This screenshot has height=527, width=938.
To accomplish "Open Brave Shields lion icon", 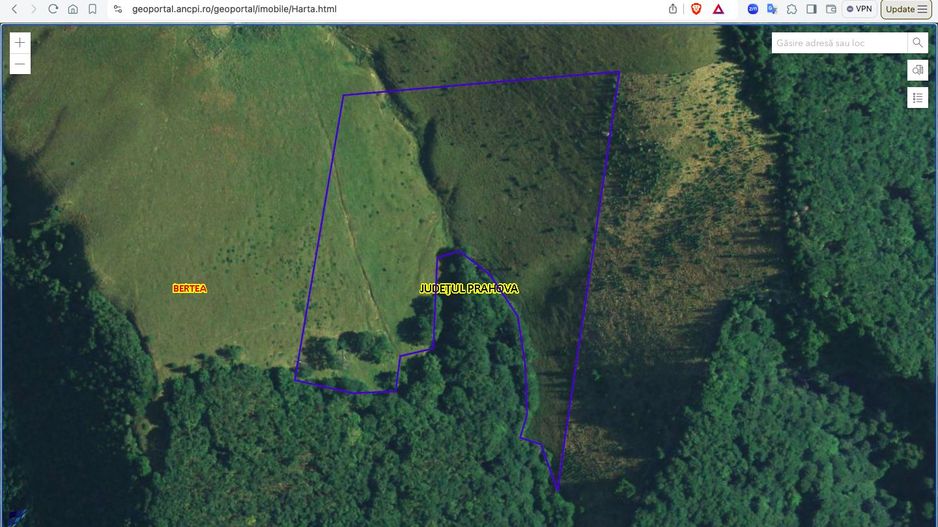I will 696,9.
